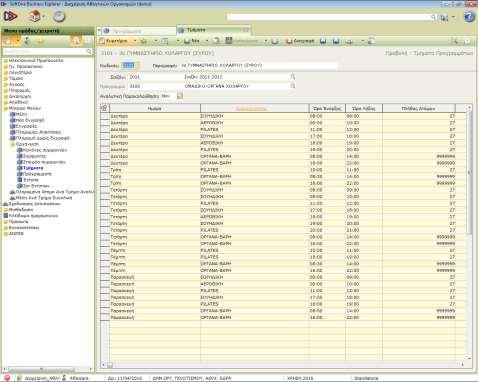Open the house company icon in the top bar
The width and height of the screenshot is (478, 382).
(x=35, y=16)
